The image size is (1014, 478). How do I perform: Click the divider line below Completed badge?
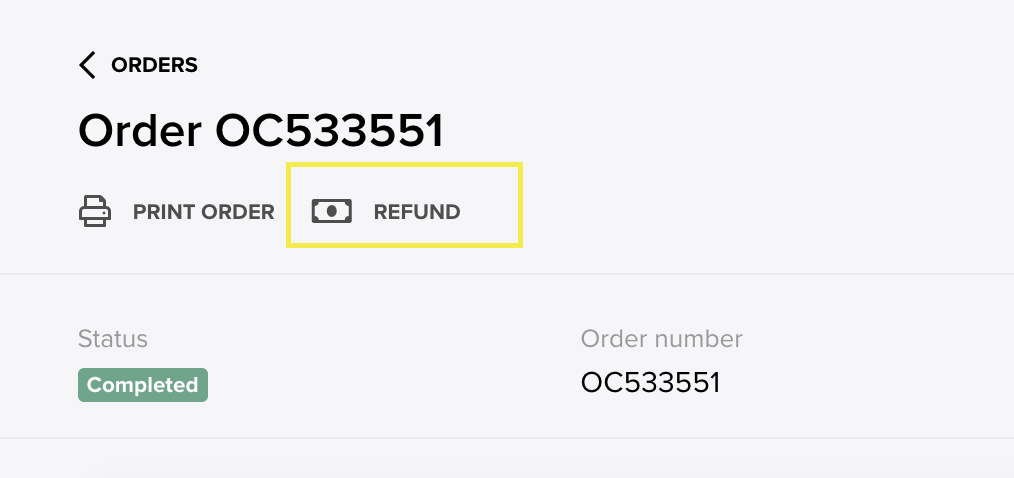(x=507, y=438)
